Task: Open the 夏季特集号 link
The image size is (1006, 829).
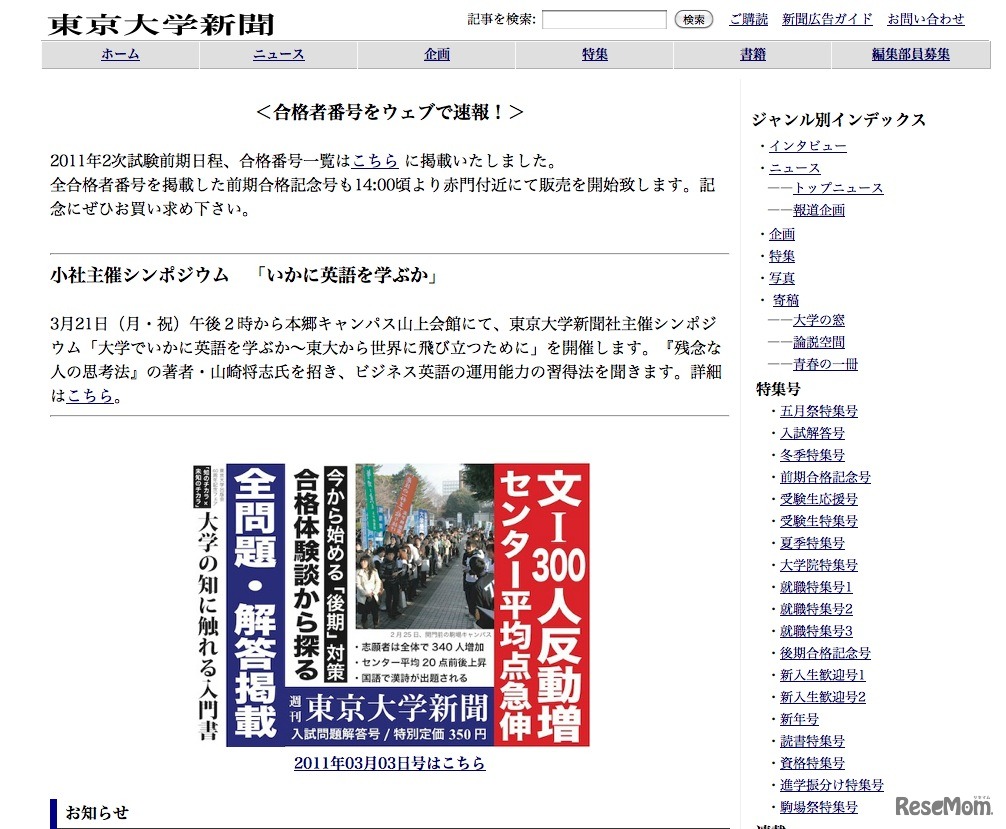Action: point(812,543)
